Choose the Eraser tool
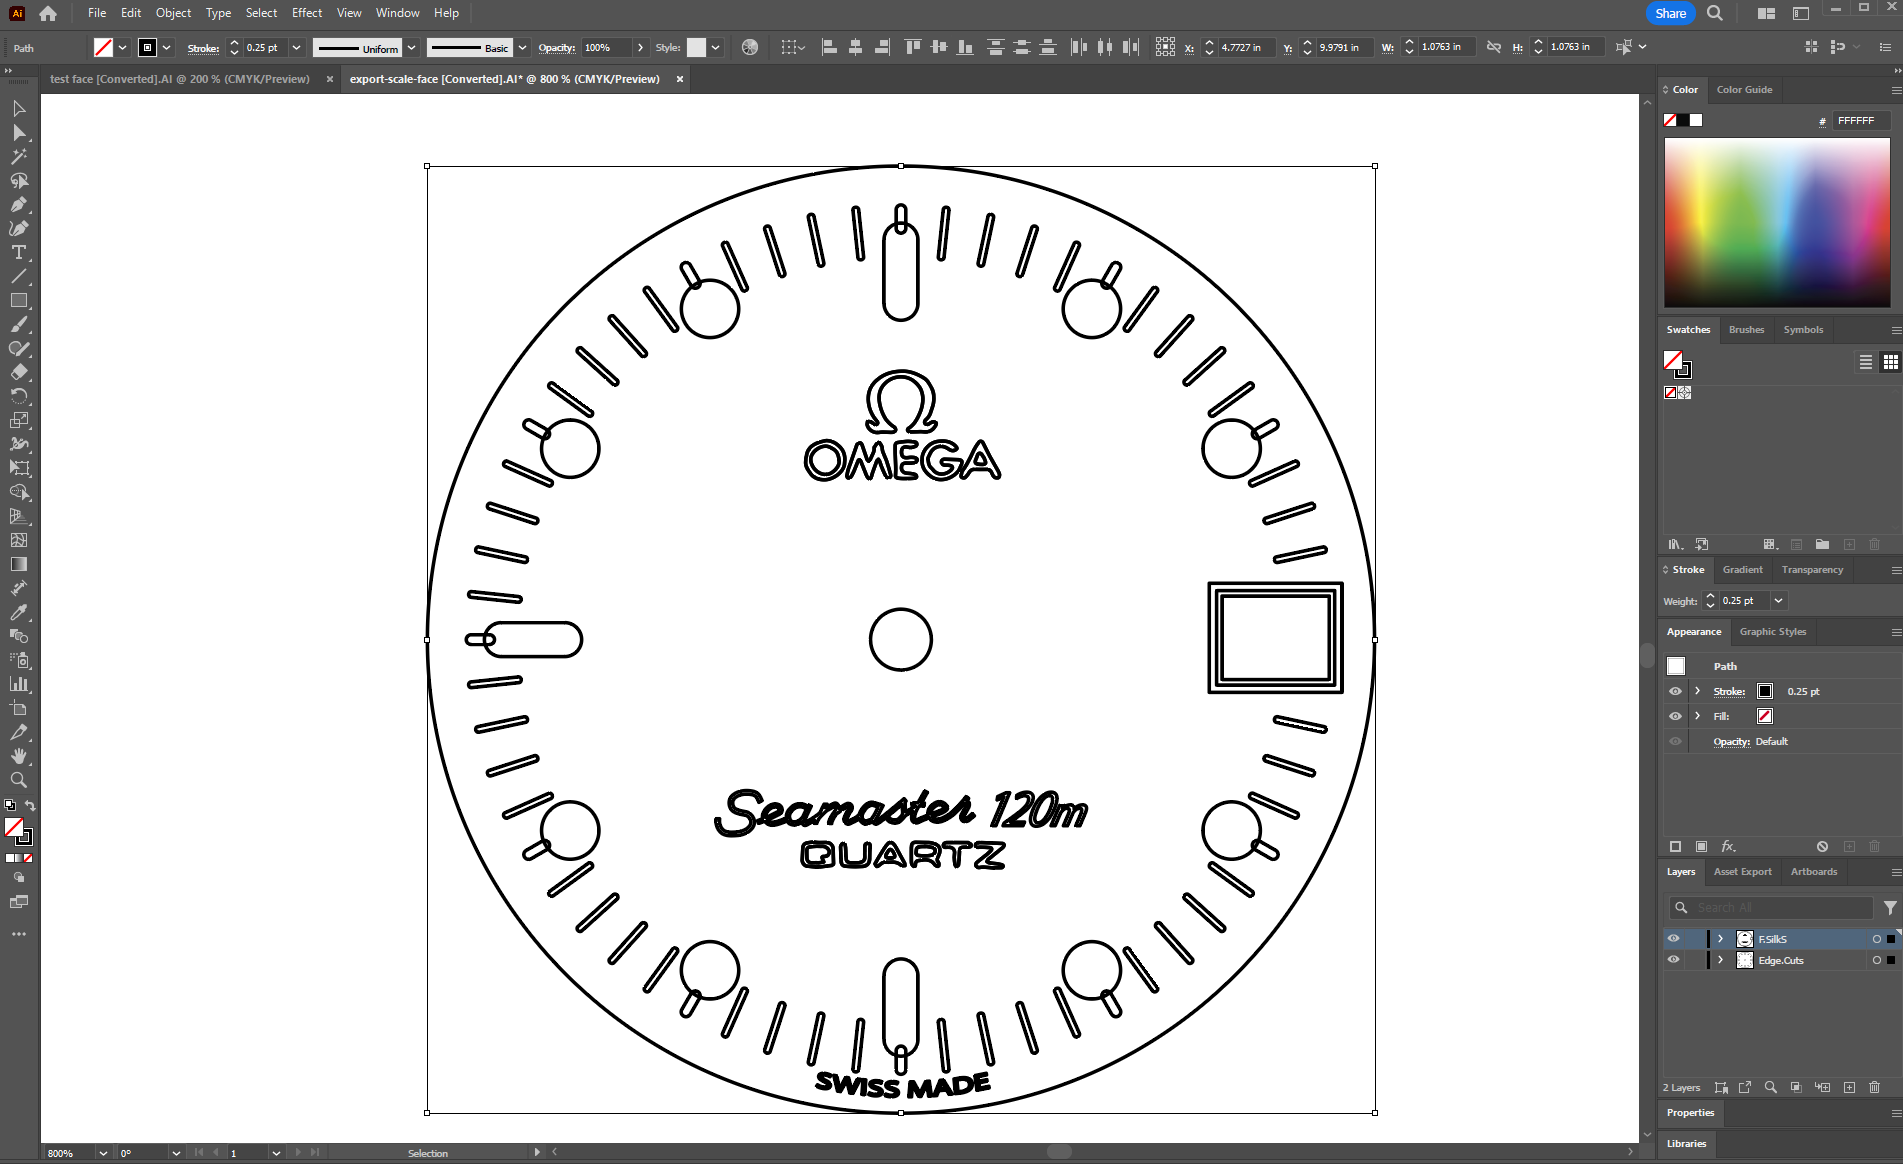This screenshot has height=1164, width=1903. point(19,372)
